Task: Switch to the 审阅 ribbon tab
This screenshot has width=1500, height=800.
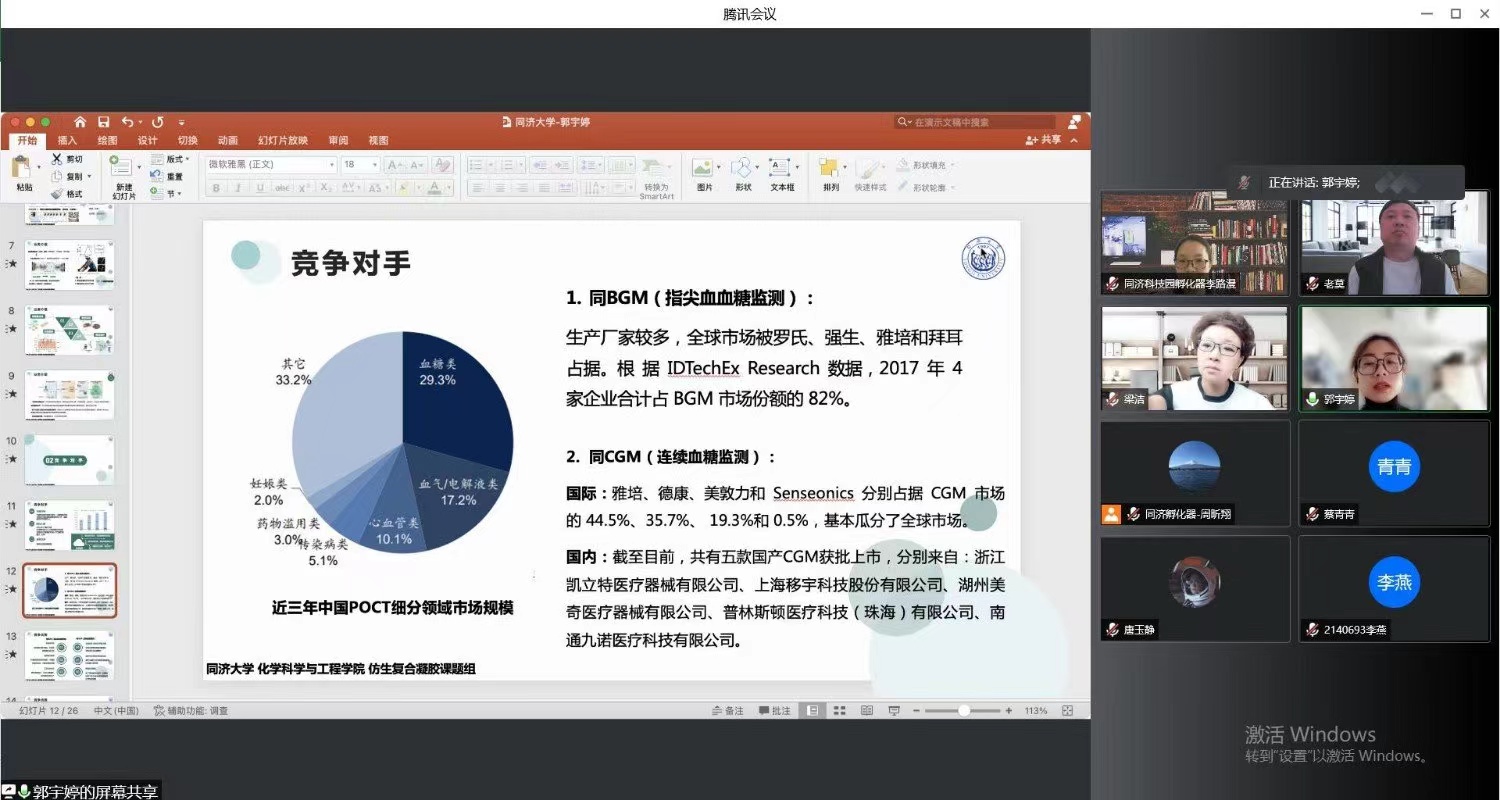Action: pyautogui.click(x=338, y=141)
